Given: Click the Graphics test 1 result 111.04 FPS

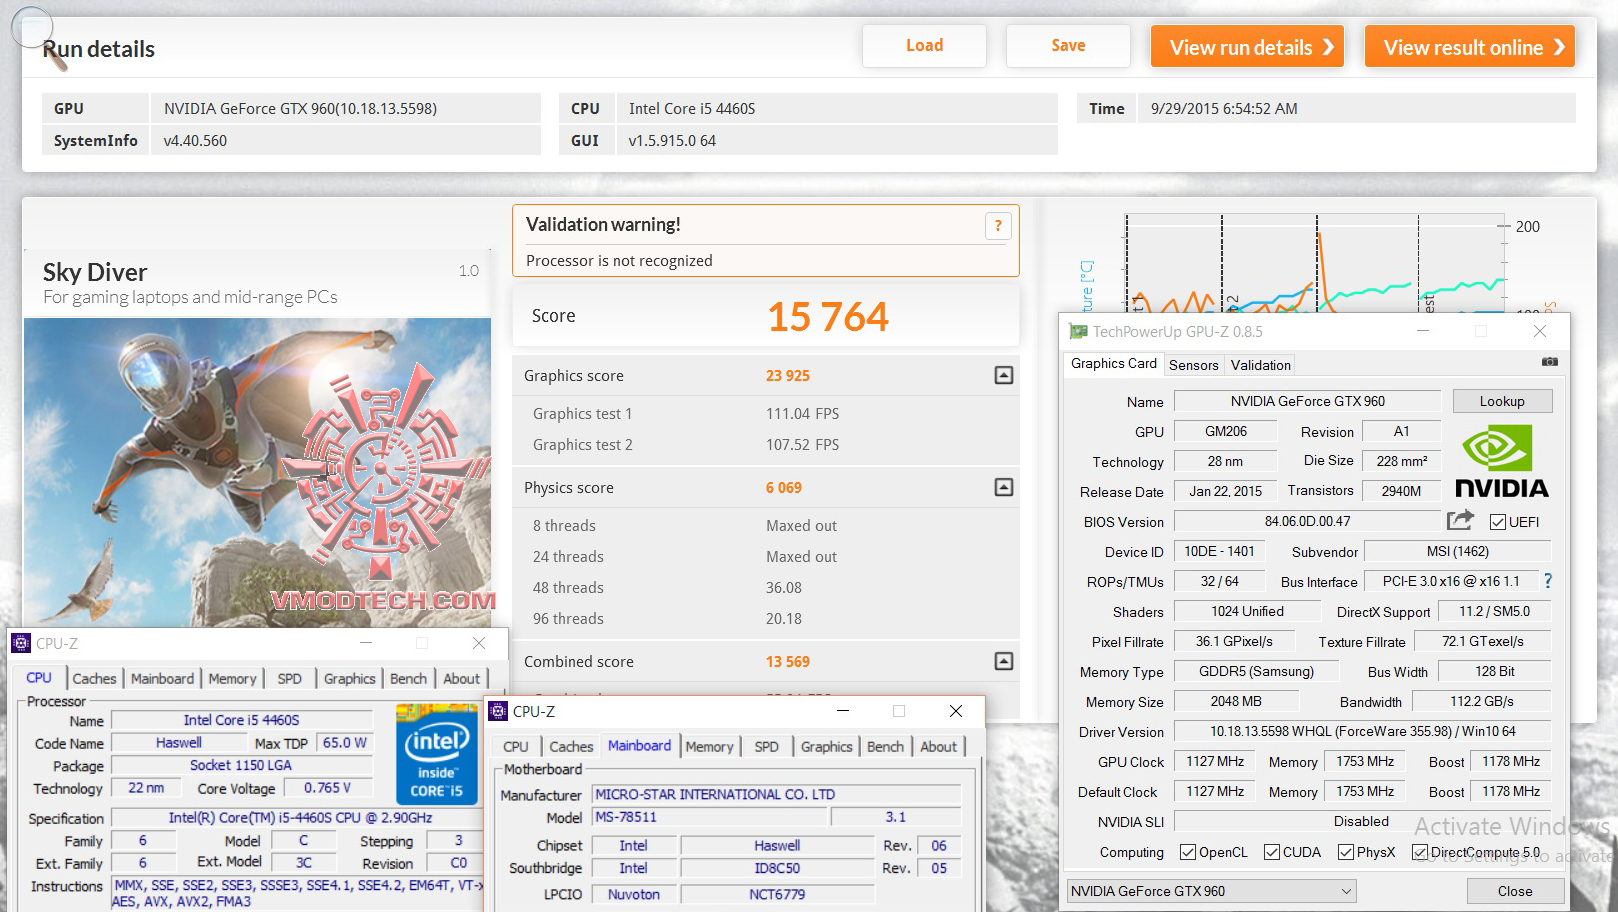Looking at the screenshot, I should [x=802, y=414].
